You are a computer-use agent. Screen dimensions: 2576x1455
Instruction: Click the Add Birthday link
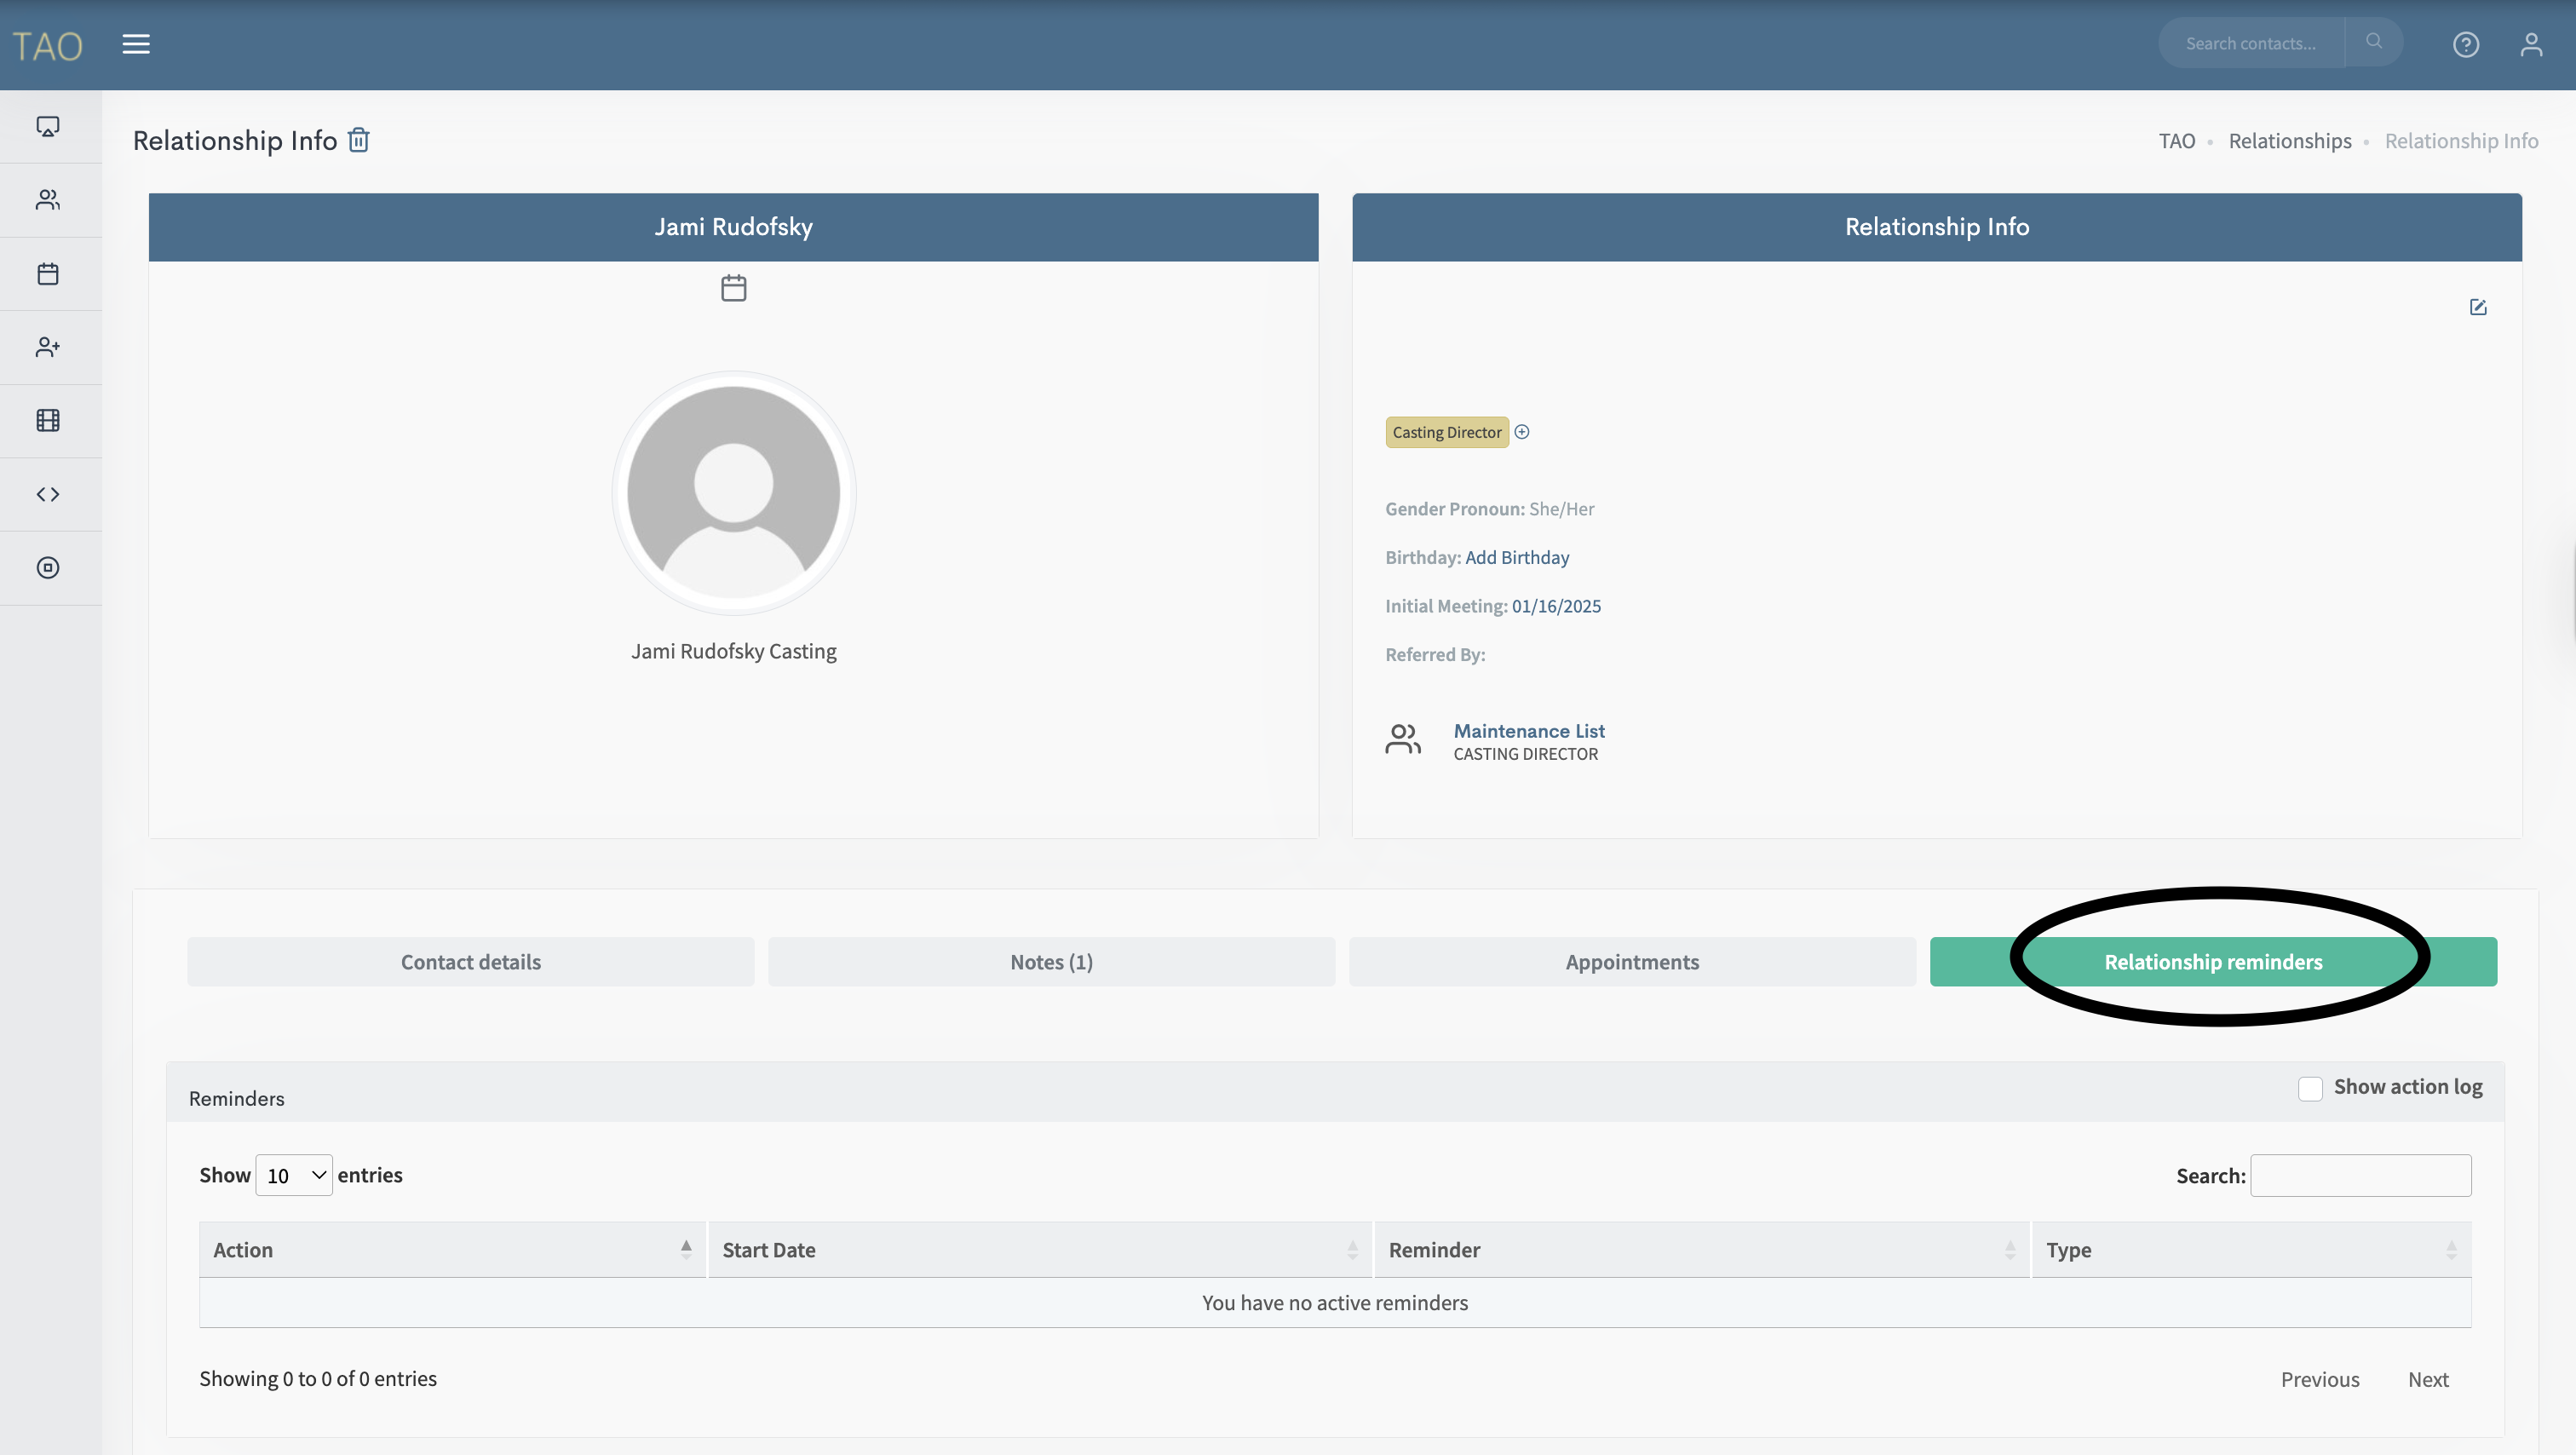1516,557
